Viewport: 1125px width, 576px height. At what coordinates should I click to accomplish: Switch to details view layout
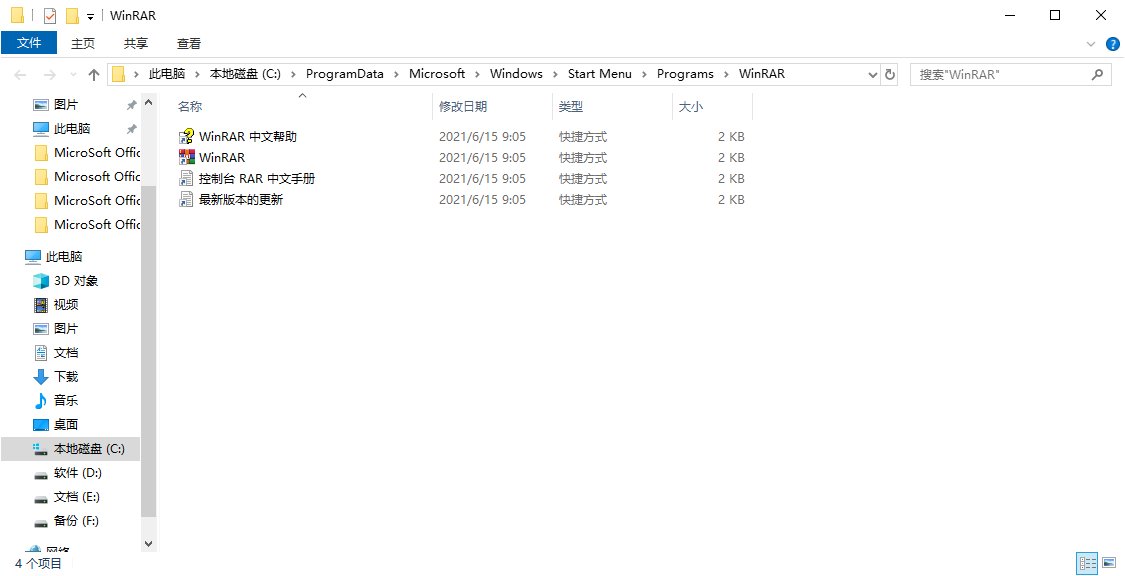[1087, 563]
